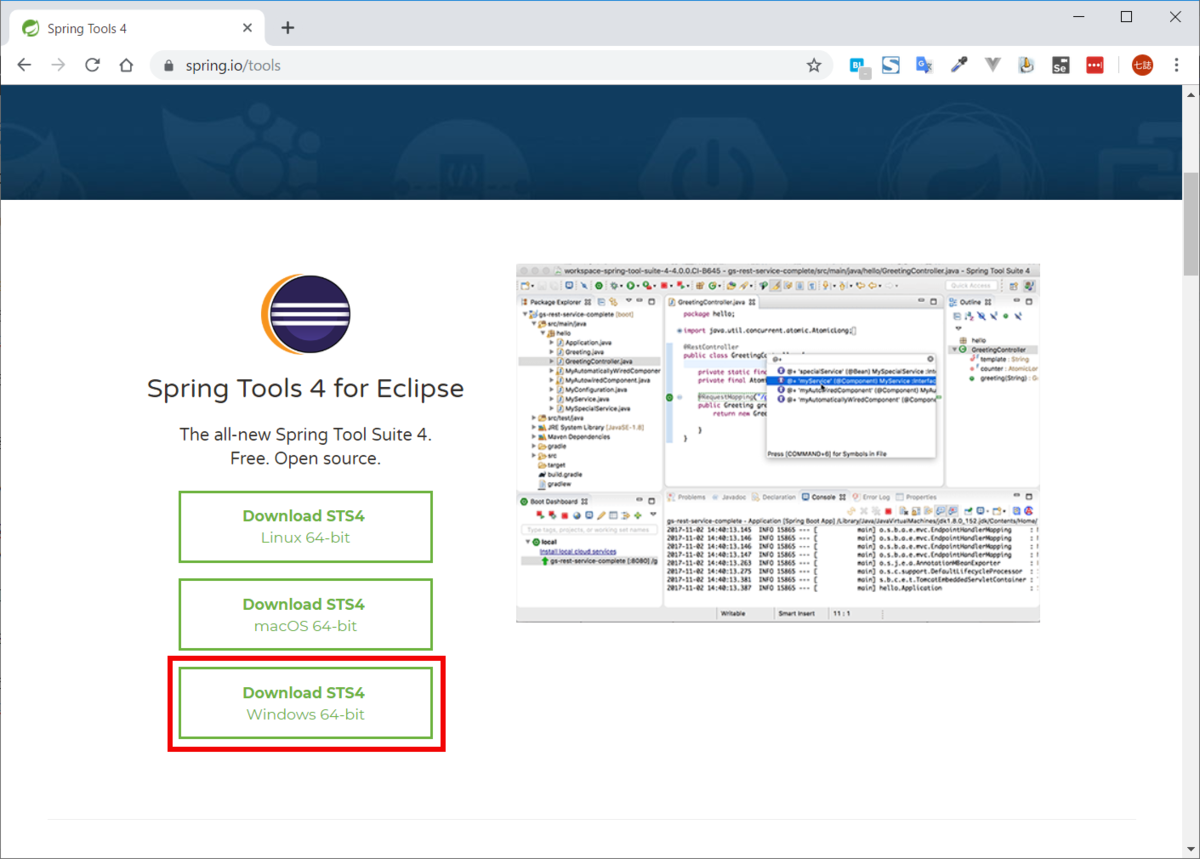Click the 'Free. Open source.' text

point(305,459)
